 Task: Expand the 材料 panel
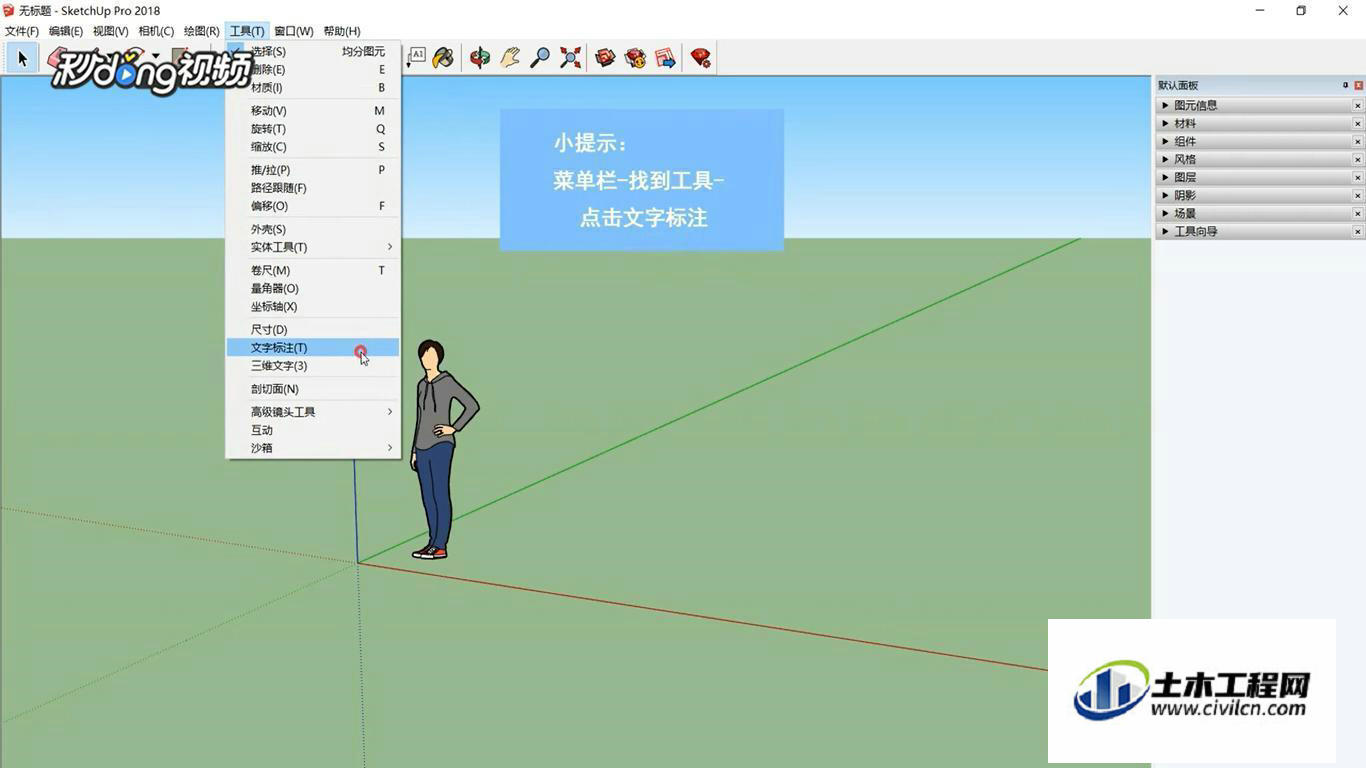point(1165,123)
